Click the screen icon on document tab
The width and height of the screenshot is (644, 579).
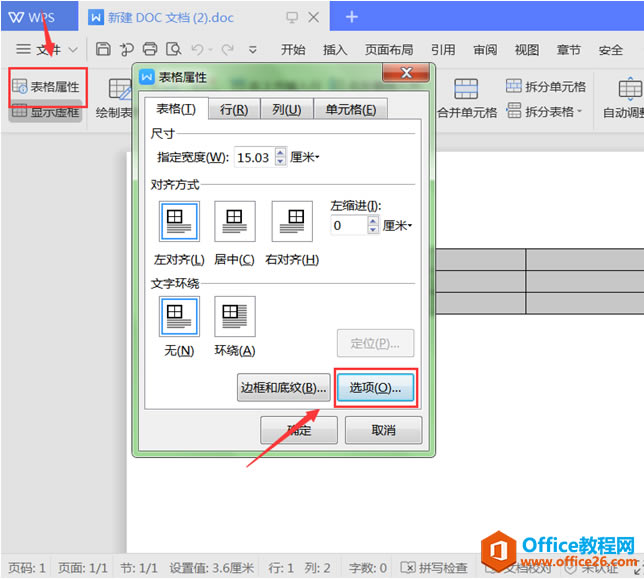coord(292,17)
